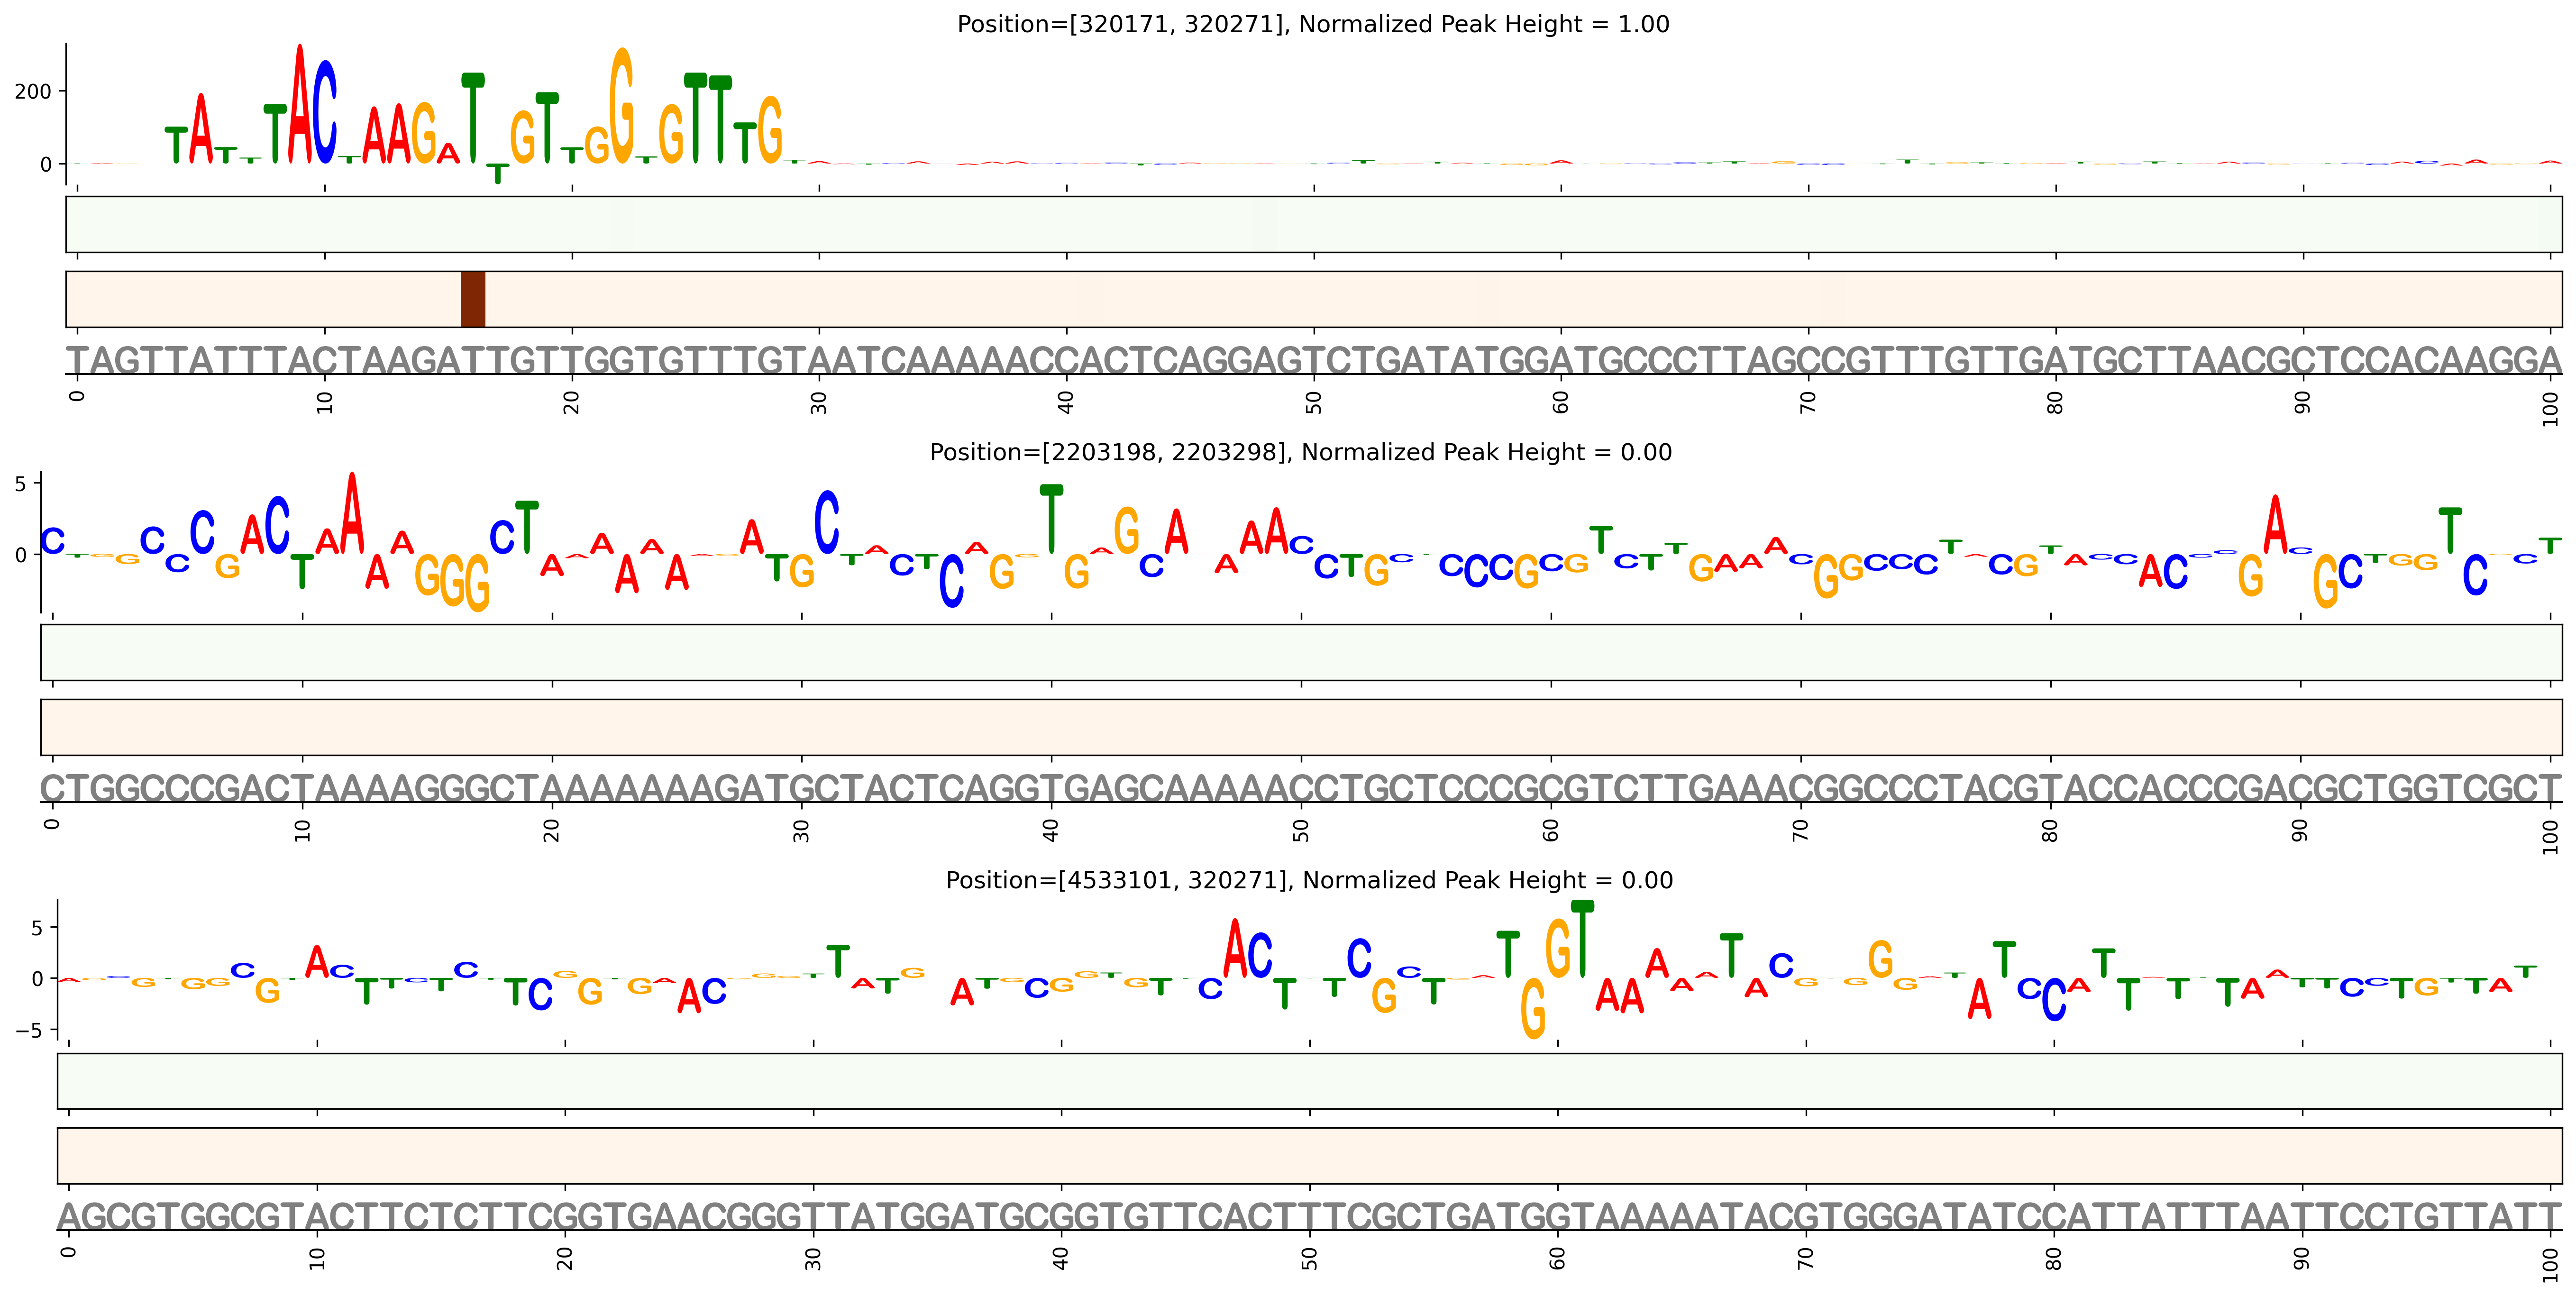Click the tall blue C in the top logo

pyautogui.click(x=325, y=111)
